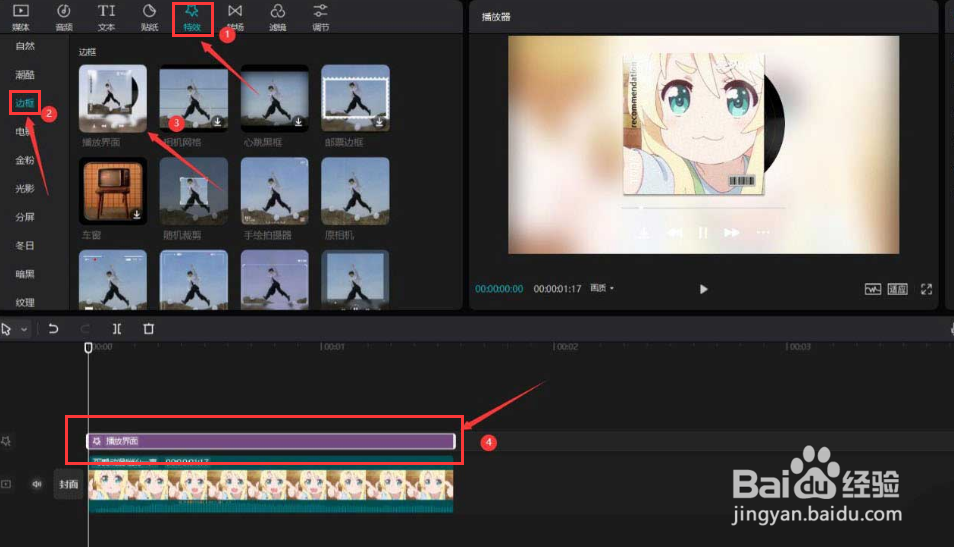Undo the last action
Screen dimensions: 954x547
coord(53,329)
